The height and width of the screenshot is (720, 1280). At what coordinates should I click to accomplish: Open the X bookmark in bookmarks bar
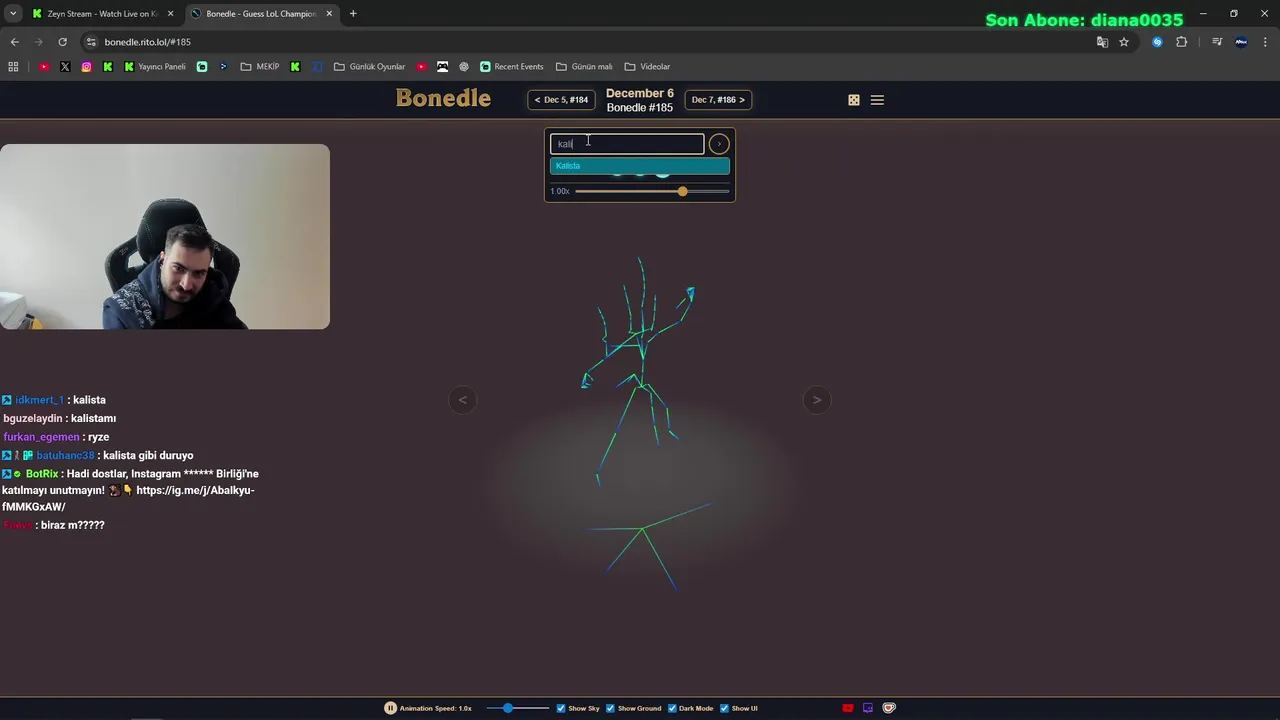(65, 67)
